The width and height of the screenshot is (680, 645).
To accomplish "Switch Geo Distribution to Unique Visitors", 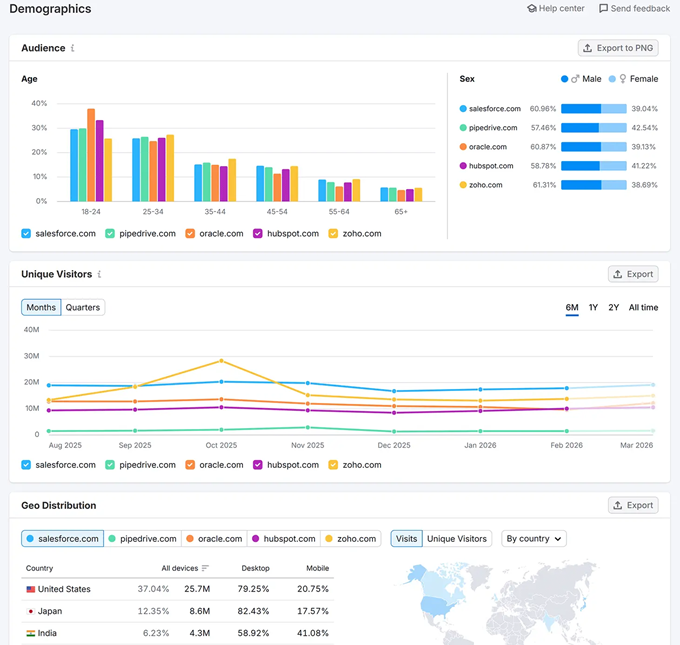I will 457,538.
